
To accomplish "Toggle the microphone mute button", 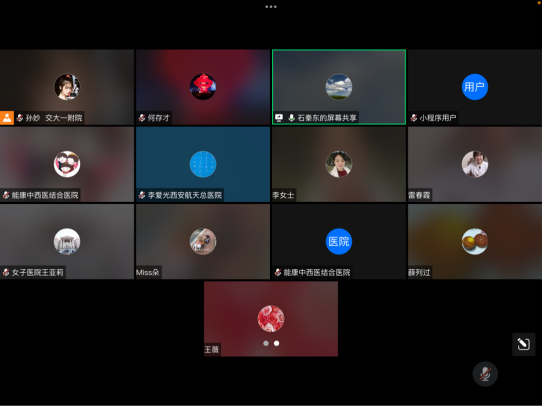I will [485, 374].
